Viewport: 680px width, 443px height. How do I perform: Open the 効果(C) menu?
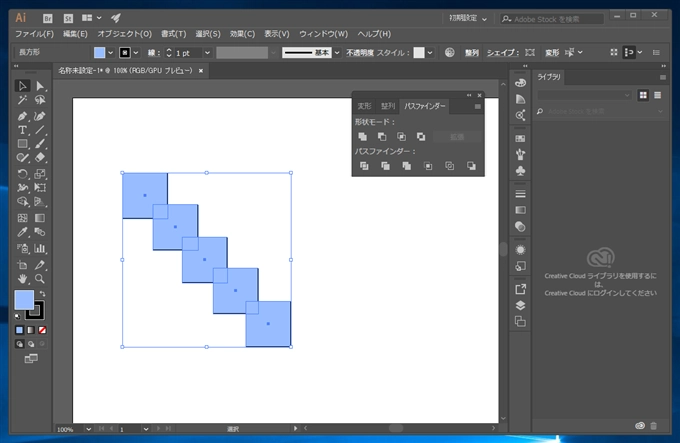[x=242, y=34]
